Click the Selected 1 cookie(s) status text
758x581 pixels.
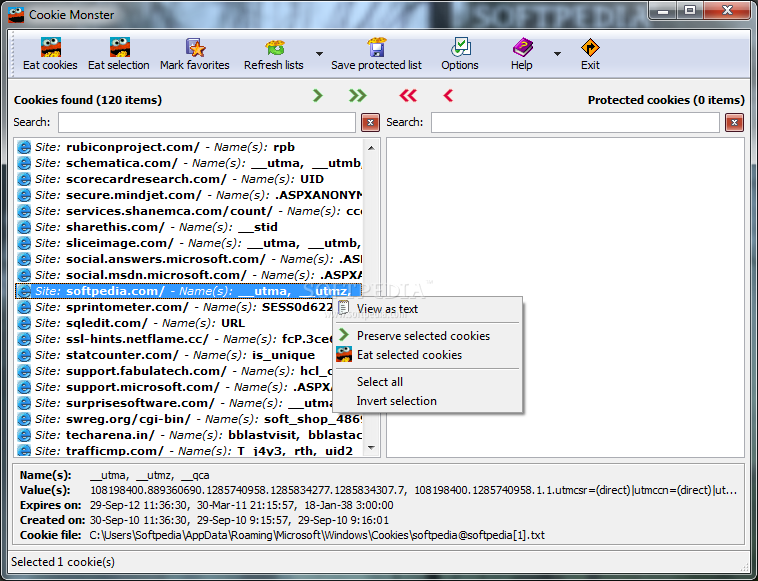63,562
